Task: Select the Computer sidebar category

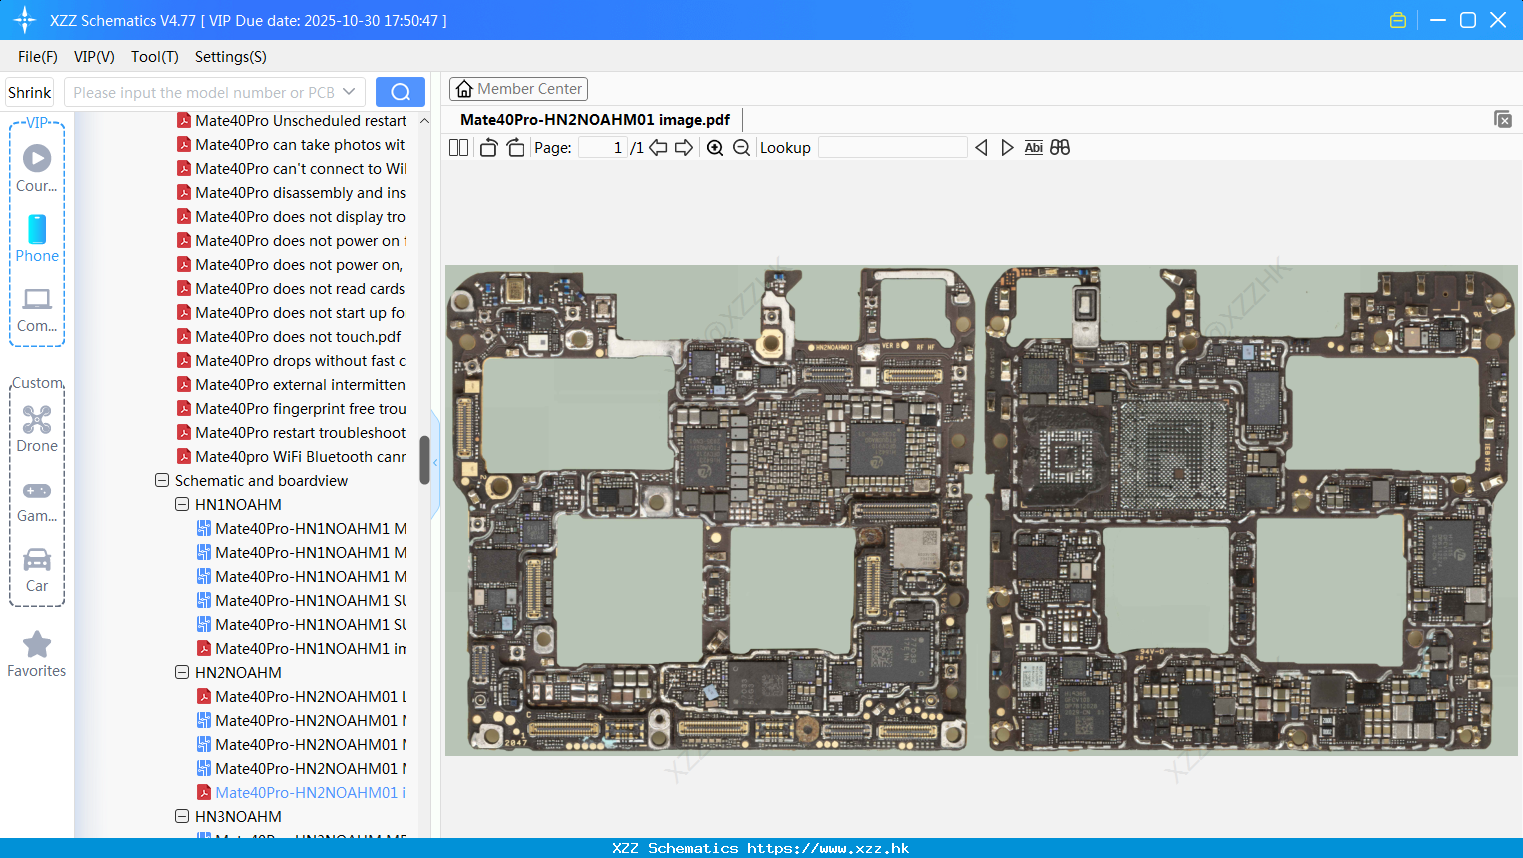Action: point(37,309)
